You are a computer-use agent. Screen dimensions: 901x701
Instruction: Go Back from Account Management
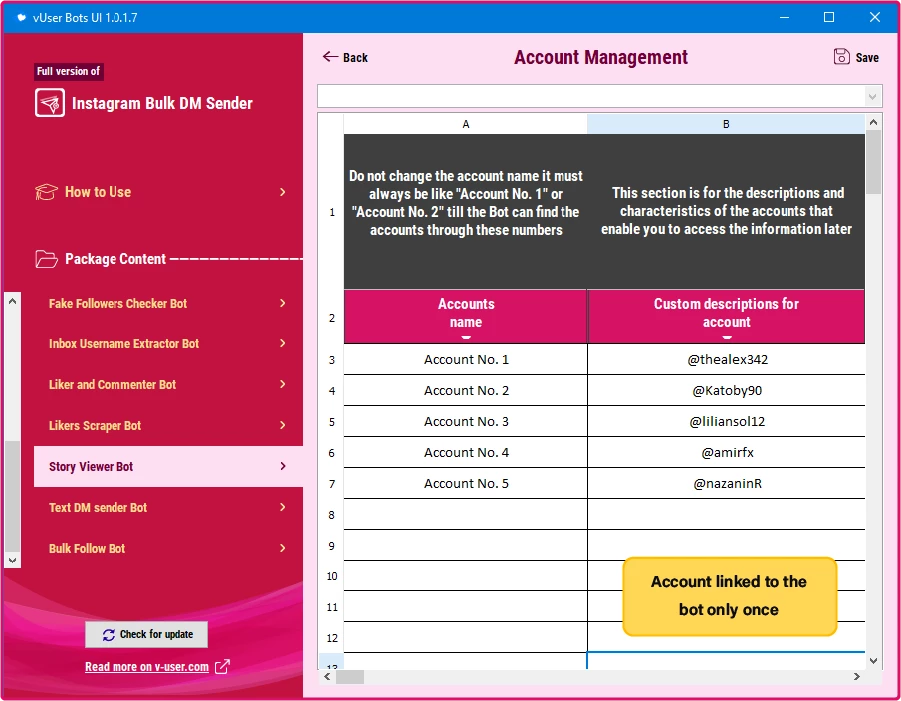345,57
